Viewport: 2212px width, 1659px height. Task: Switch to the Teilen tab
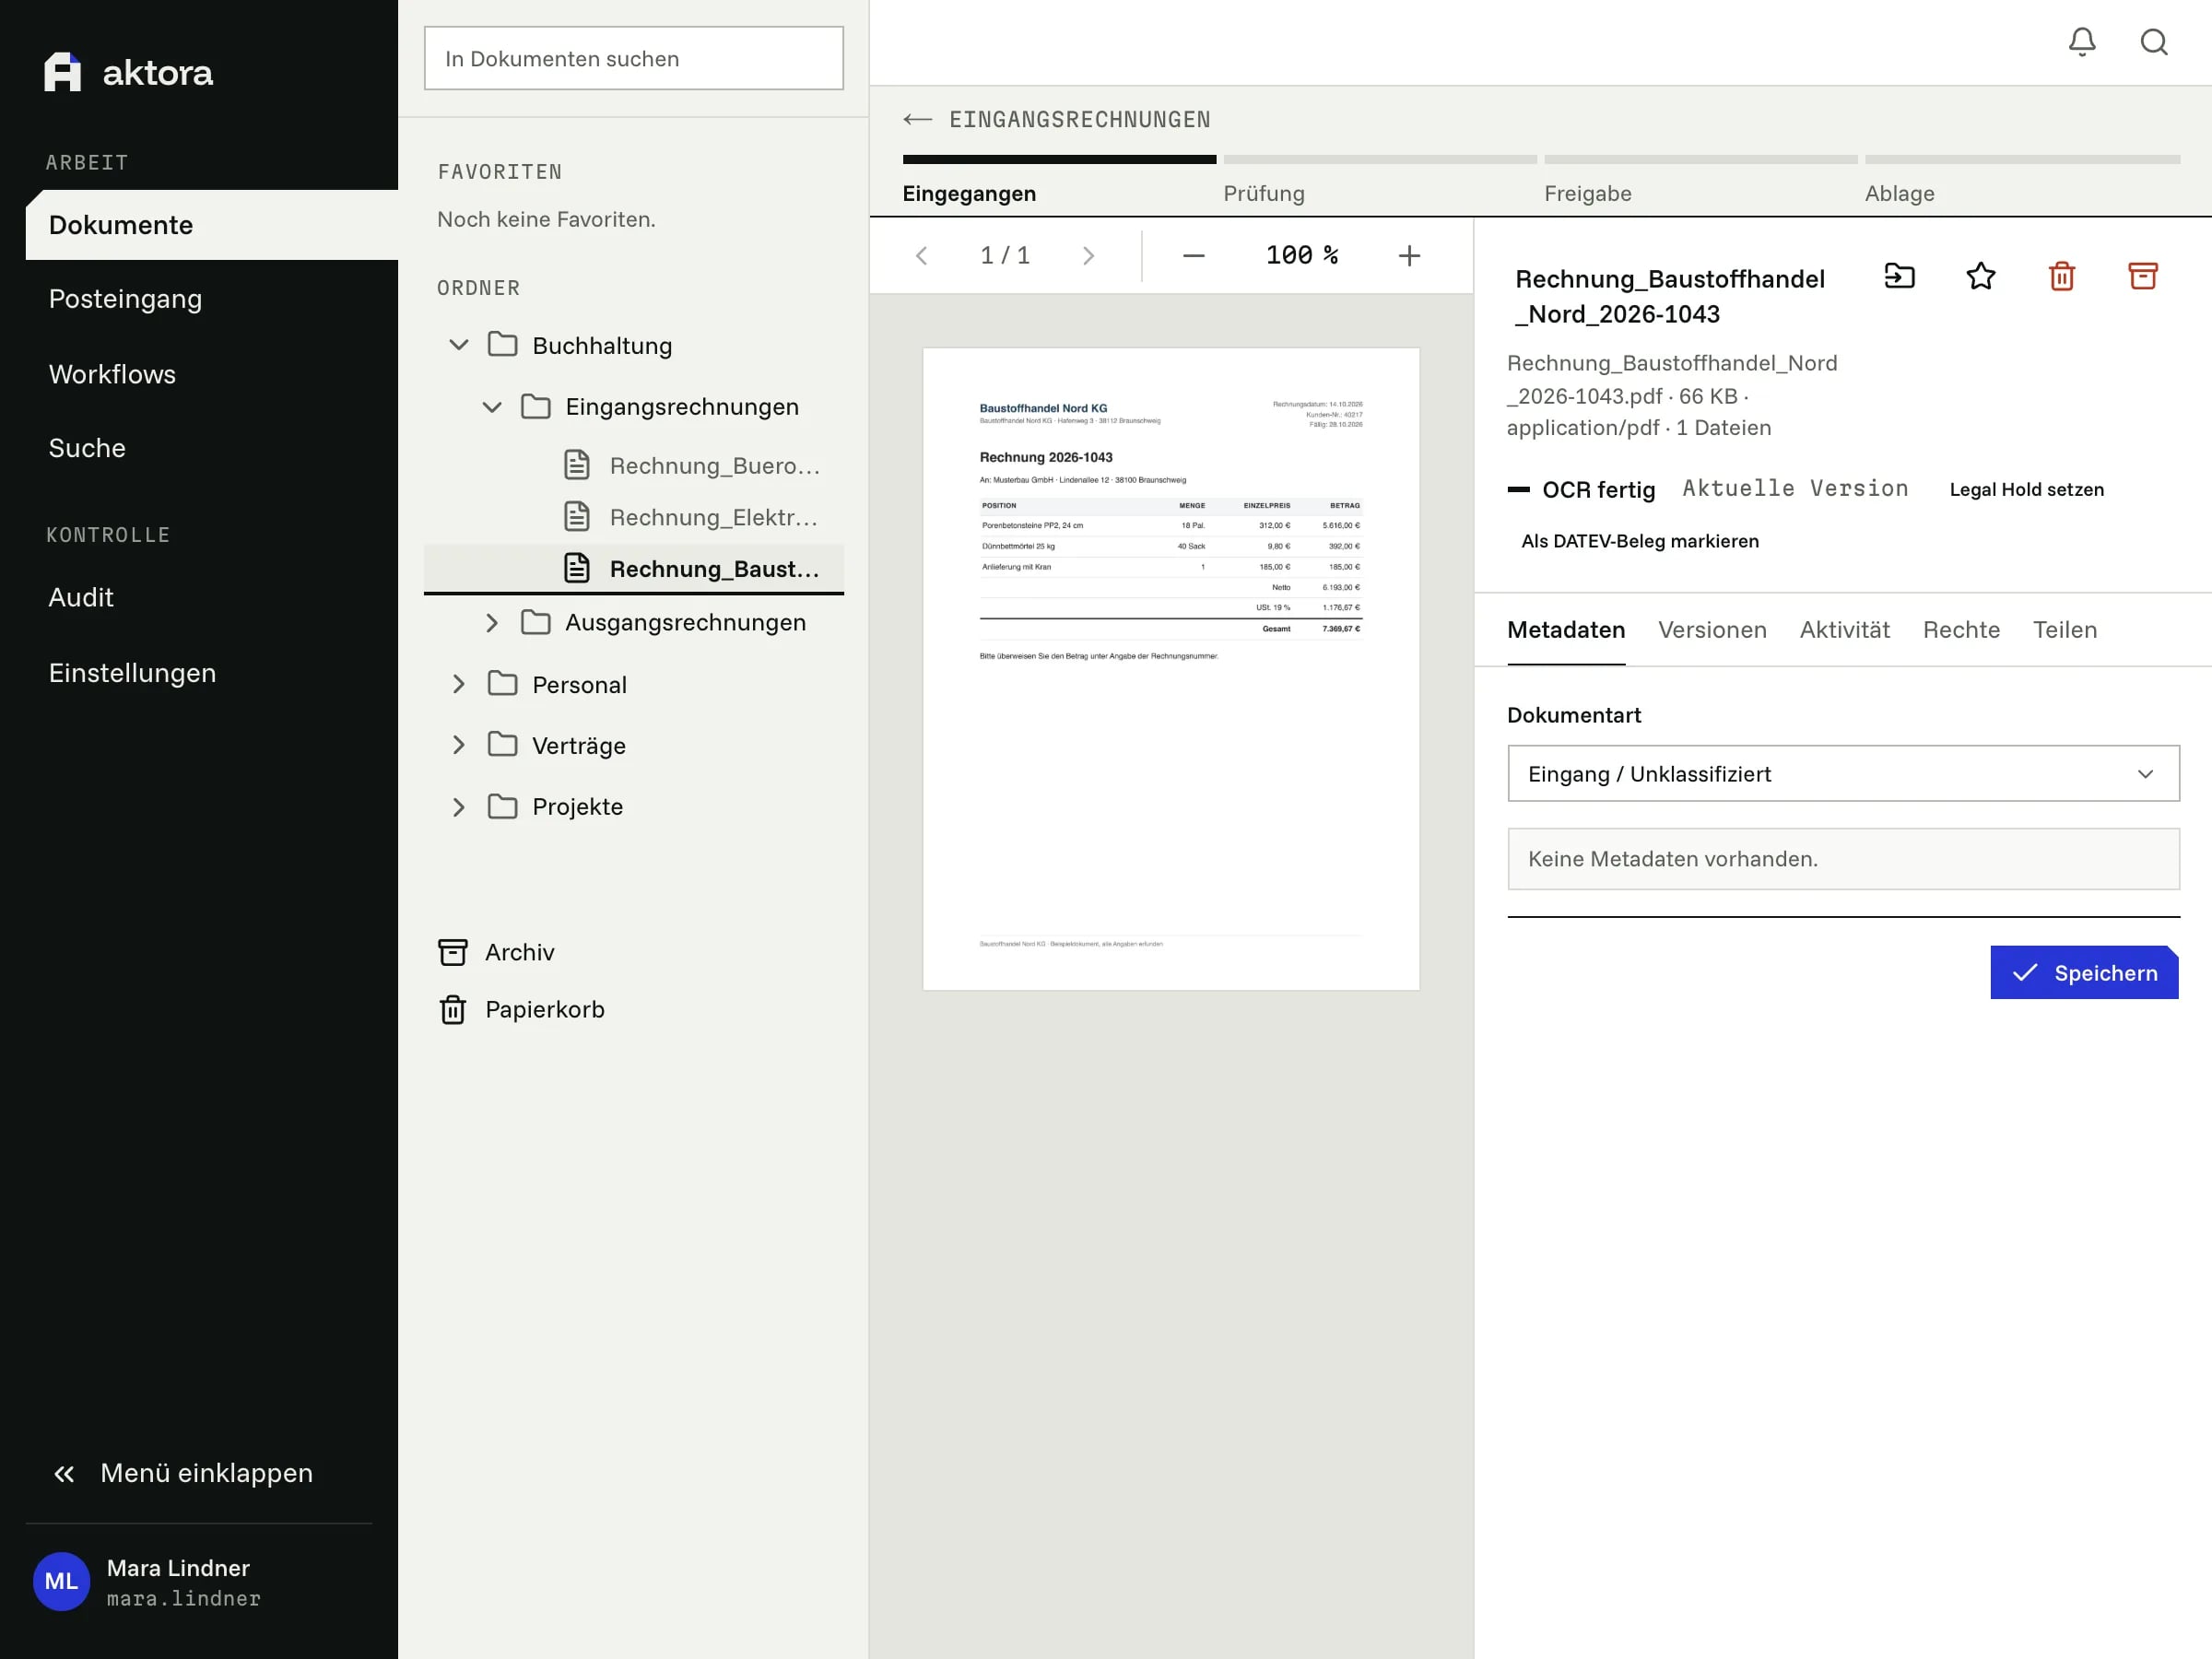2064,630
